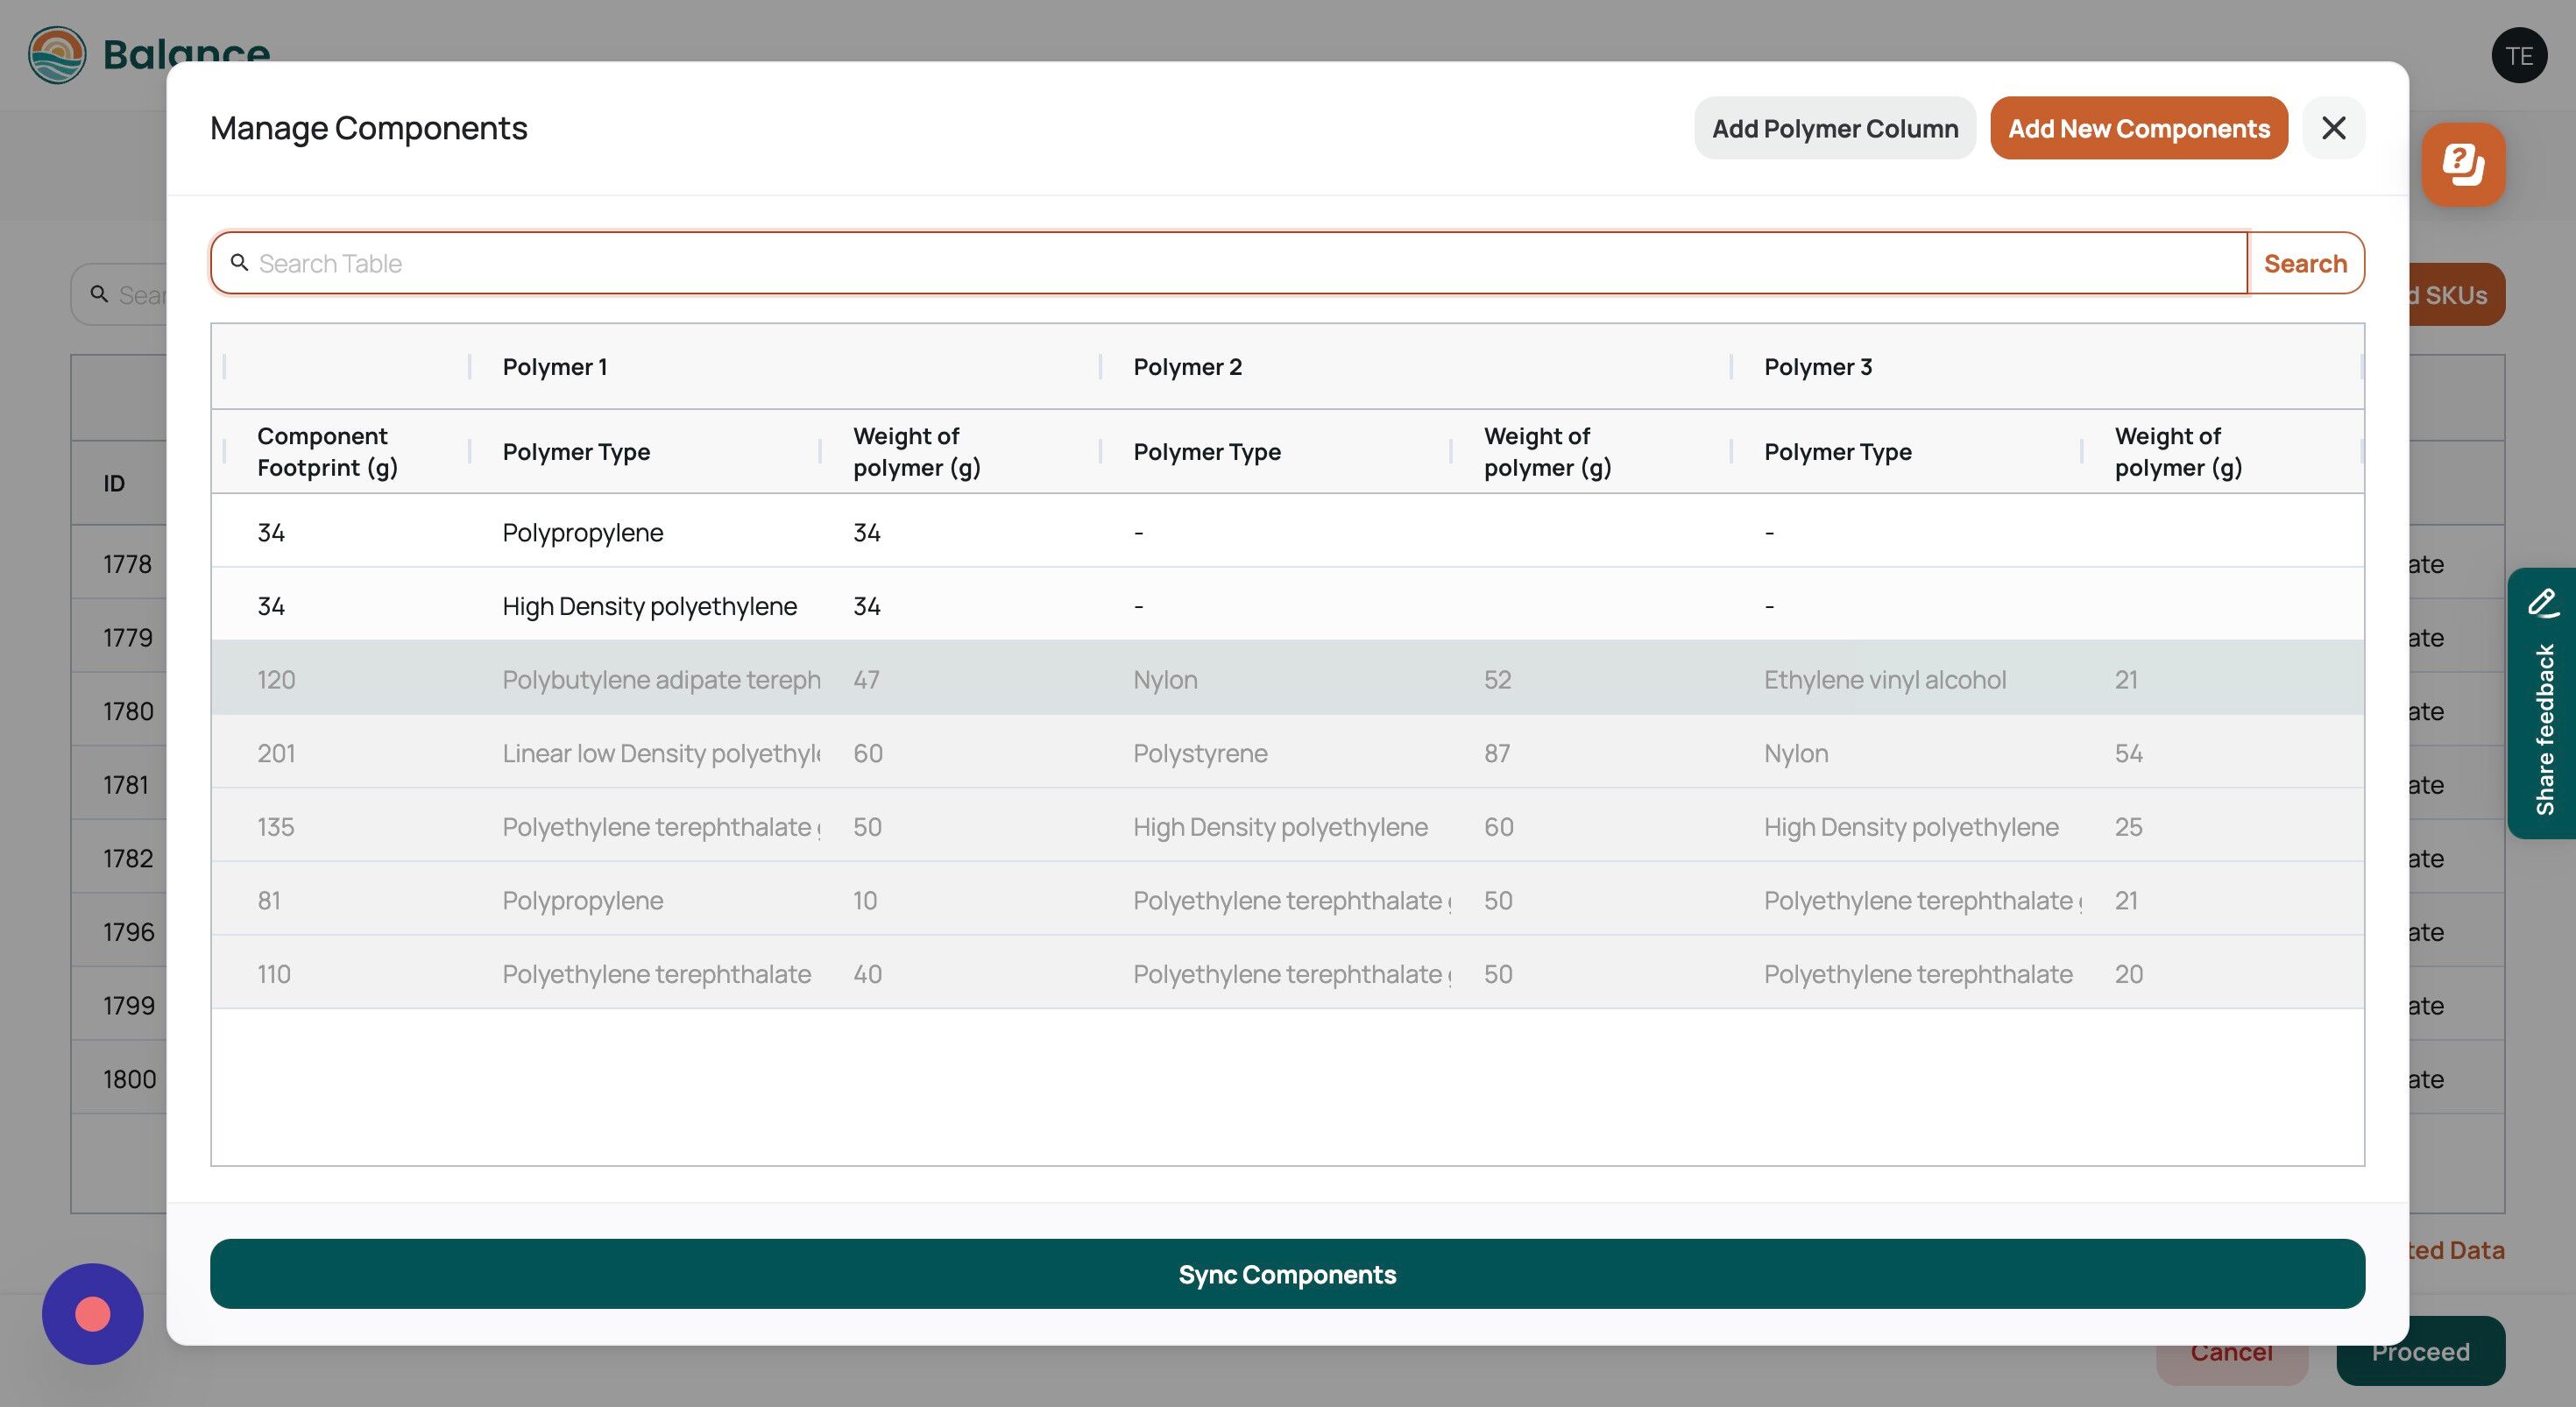Click Nylon cell in the 120 row
The width and height of the screenshot is (2576, 1407).
coord(1165,680)
